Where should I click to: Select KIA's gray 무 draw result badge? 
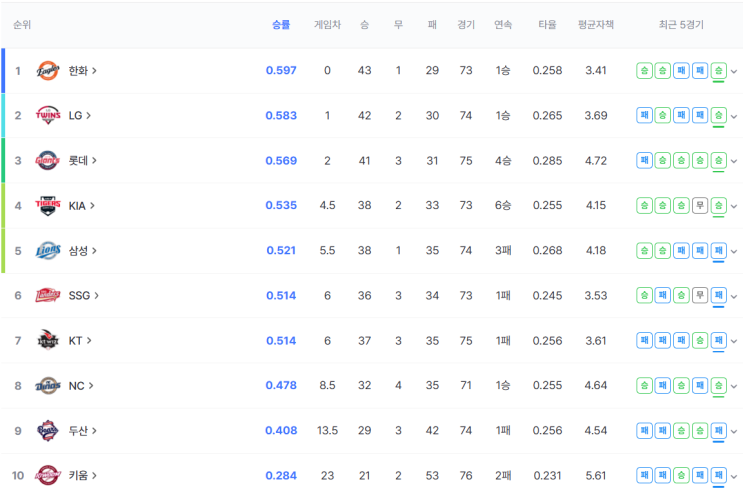click(700, 205)
